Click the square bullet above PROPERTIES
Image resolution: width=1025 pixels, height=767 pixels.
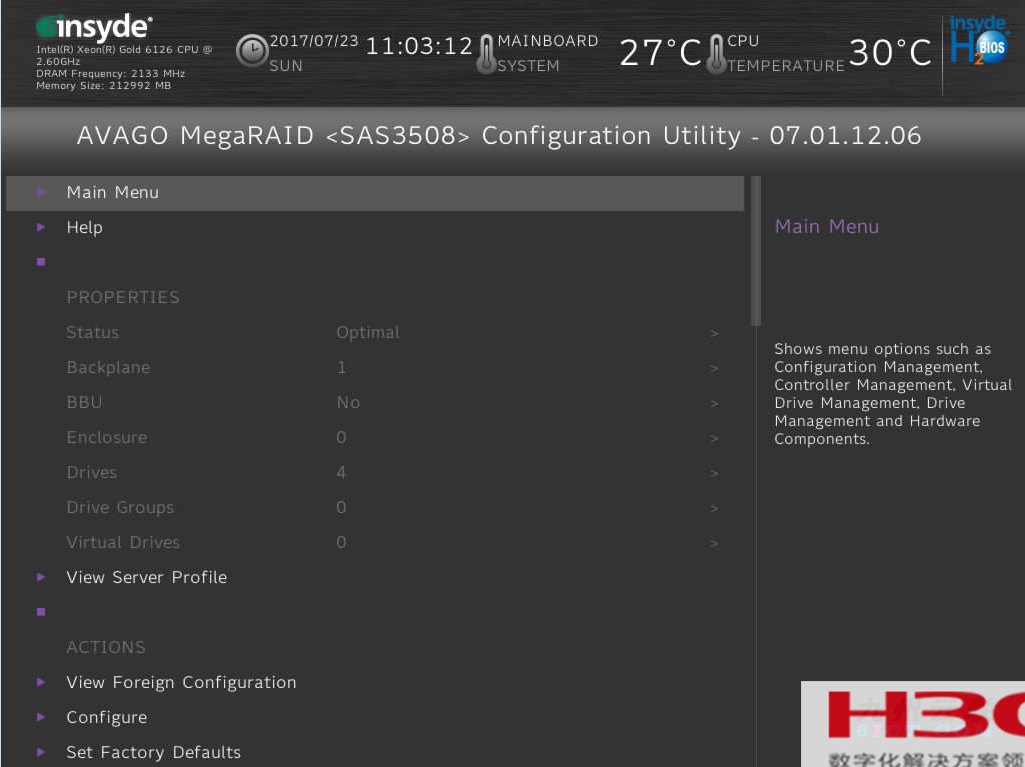(x=41, y=262)
